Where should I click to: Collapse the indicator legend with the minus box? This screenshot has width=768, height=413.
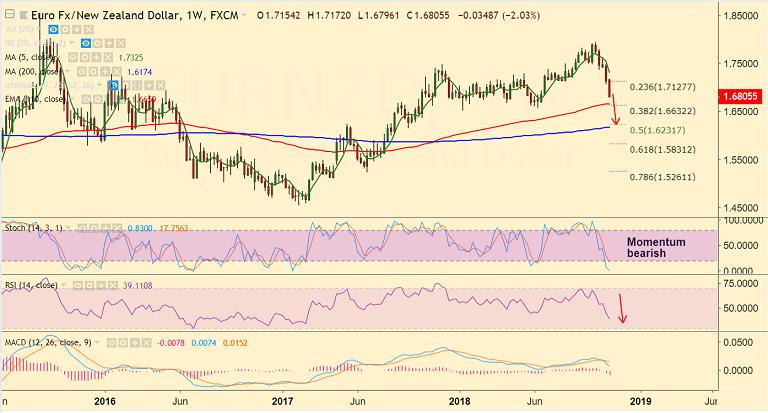(x=10, y=14)
